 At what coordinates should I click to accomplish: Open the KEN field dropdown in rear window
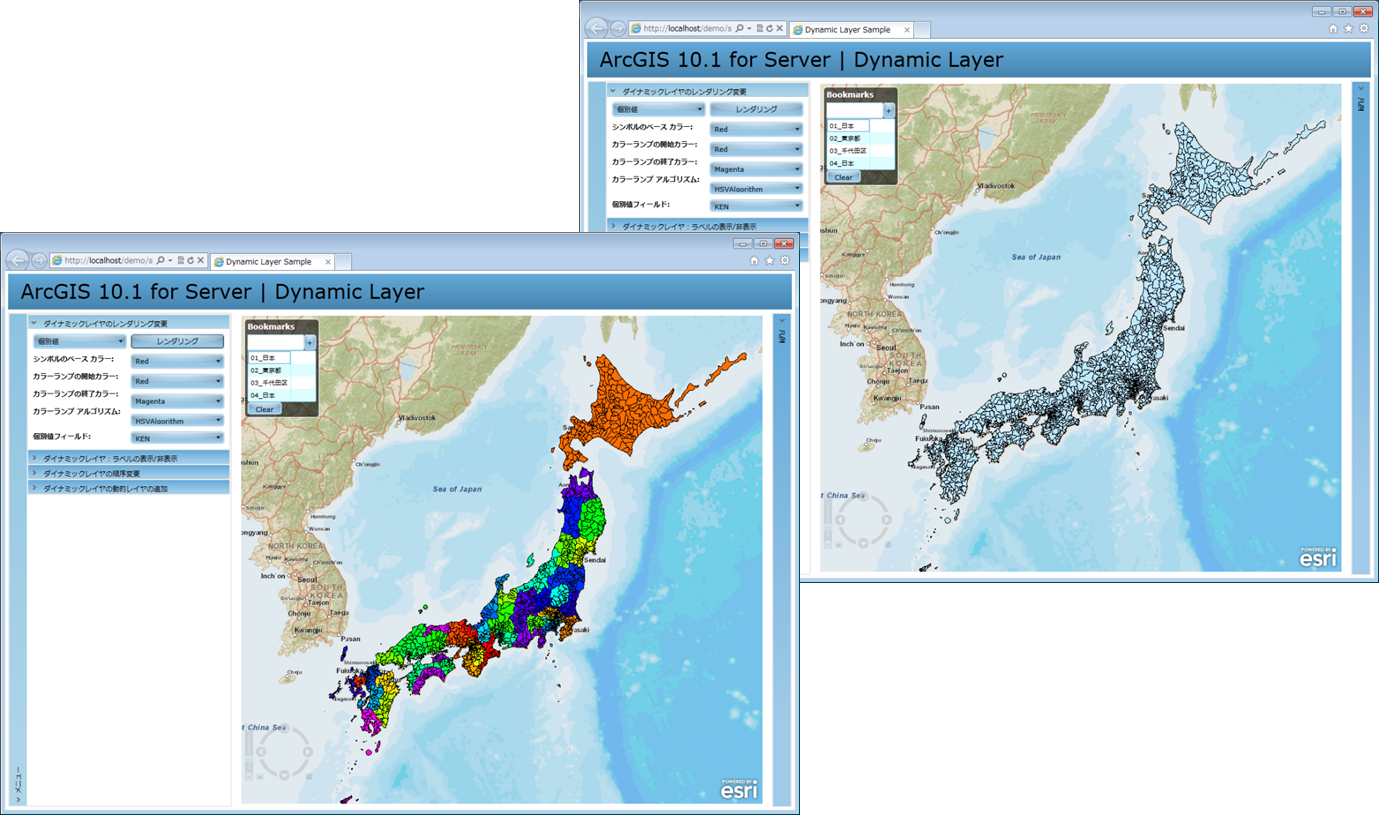757,206
